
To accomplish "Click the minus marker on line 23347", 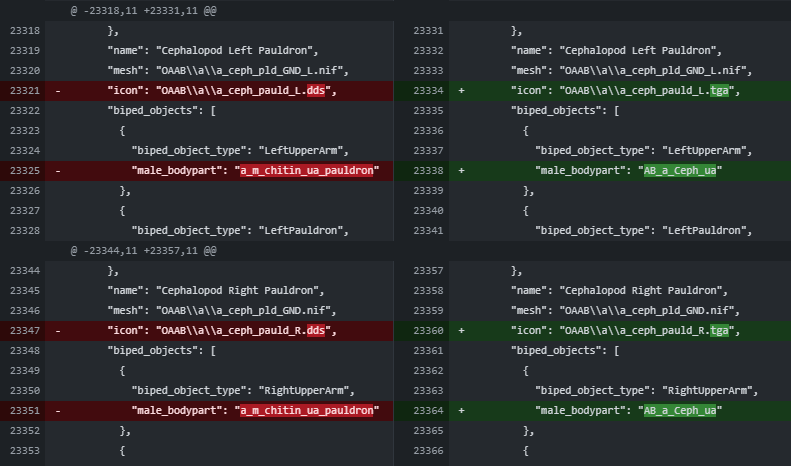I will click(58, 331).
